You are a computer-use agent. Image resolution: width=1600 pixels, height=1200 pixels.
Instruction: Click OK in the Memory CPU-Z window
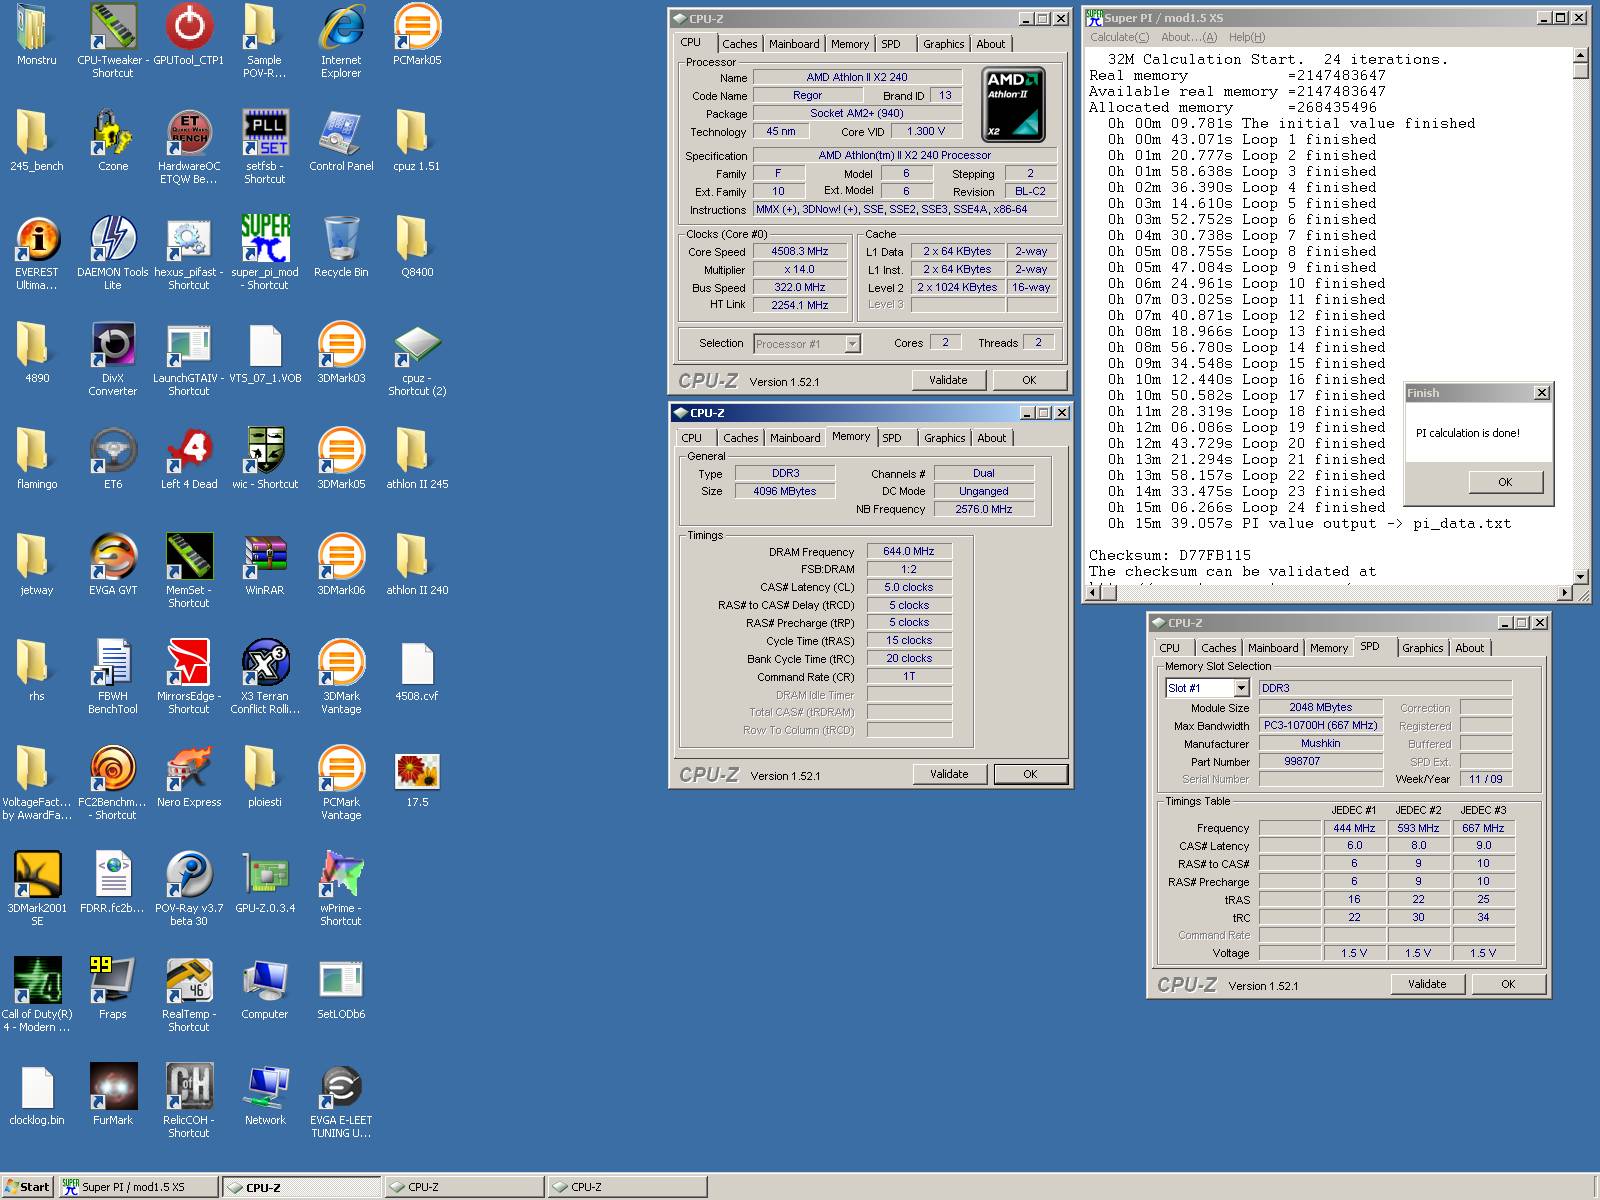[1030, 774]
